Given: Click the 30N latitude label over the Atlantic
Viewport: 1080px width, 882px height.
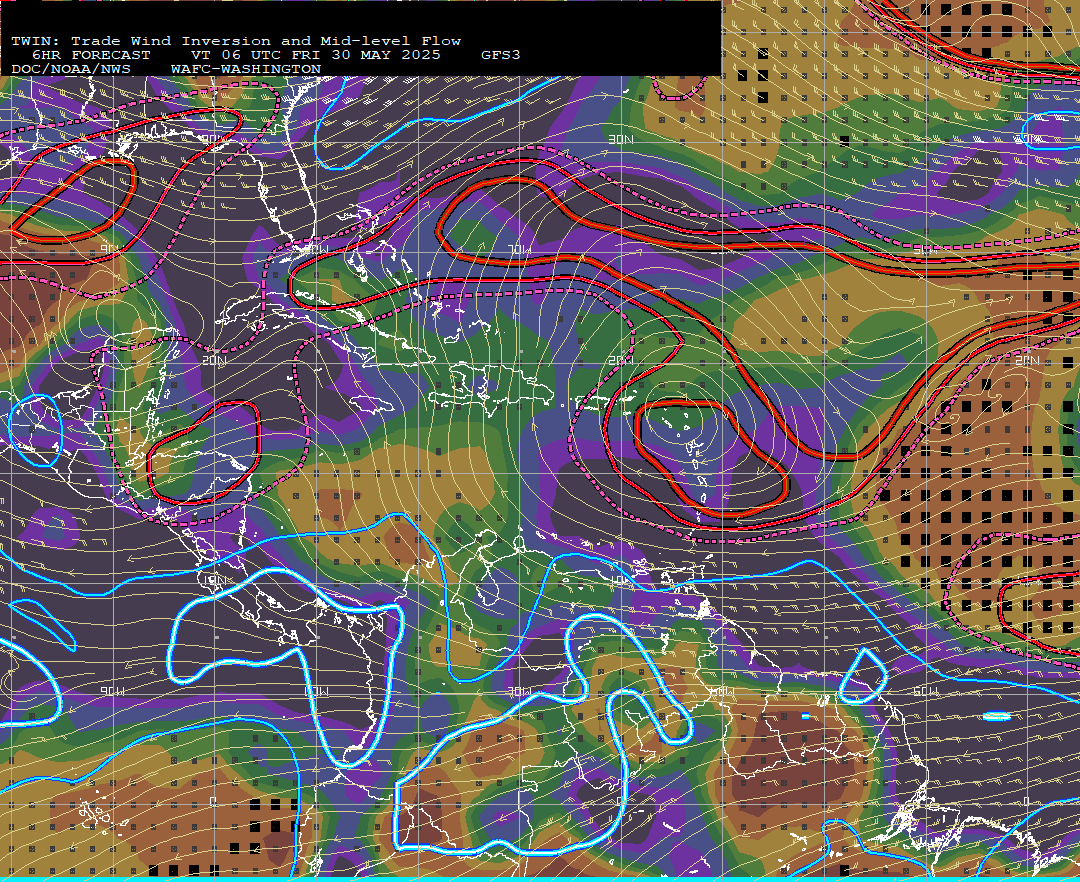Looking at the screenshot, I should (x=621, y=140).
